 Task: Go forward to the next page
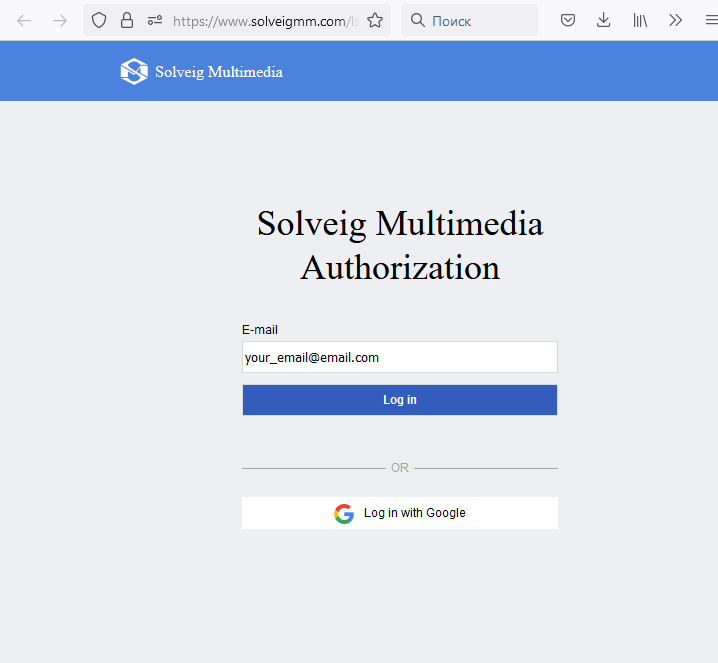60,21
